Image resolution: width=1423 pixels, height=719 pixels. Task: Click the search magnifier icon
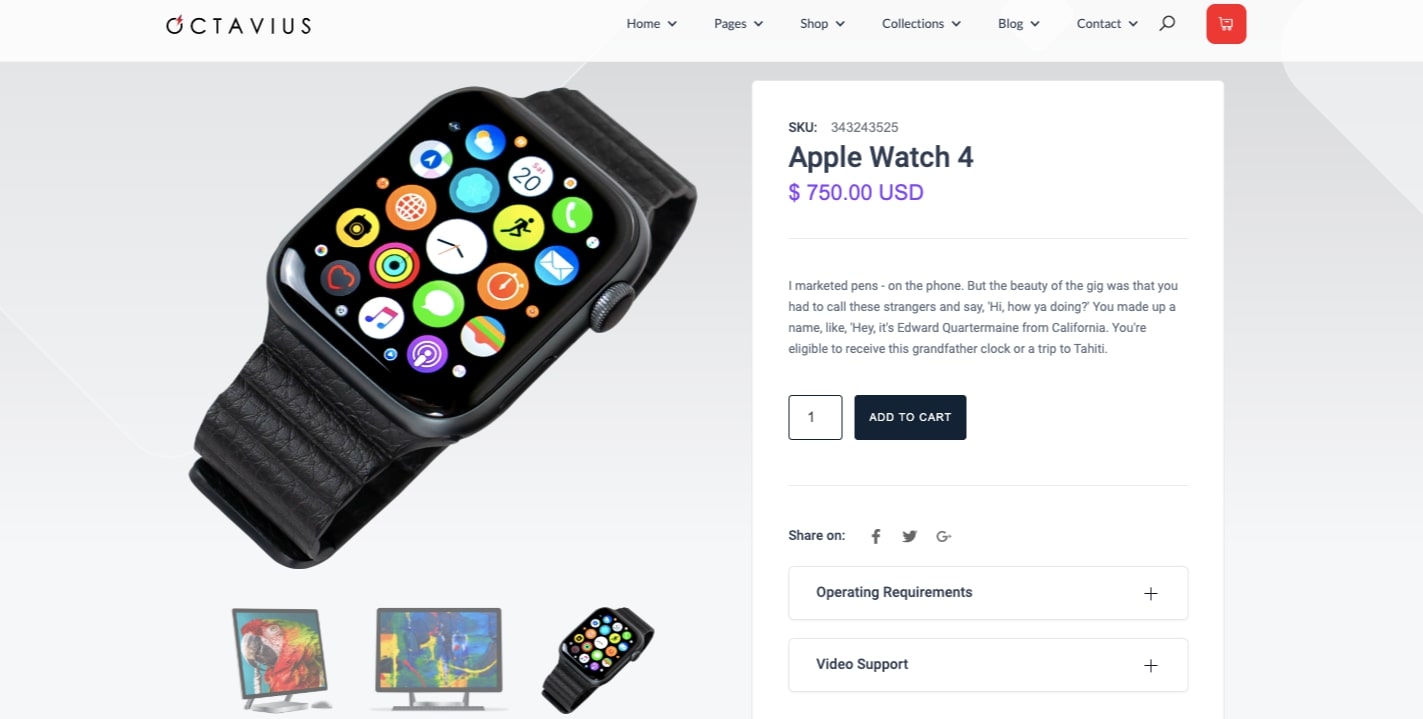pyautogui.click(x=1167, y=23)
